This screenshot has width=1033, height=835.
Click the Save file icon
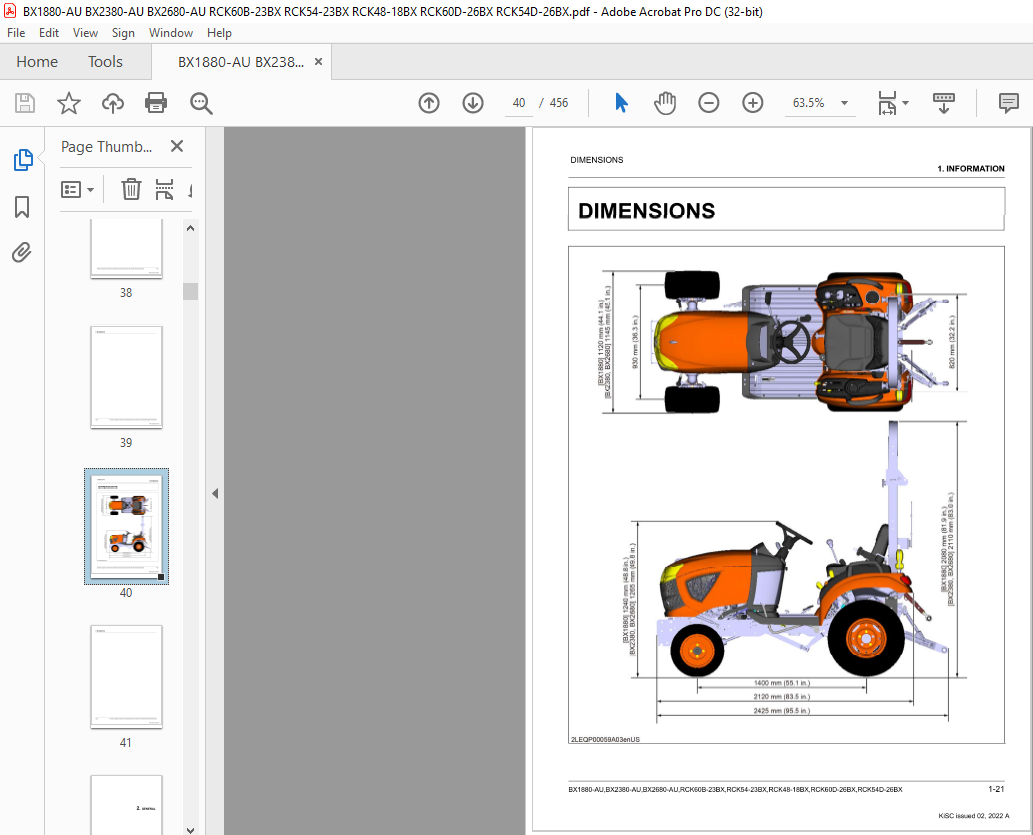[x=25, y=103]
